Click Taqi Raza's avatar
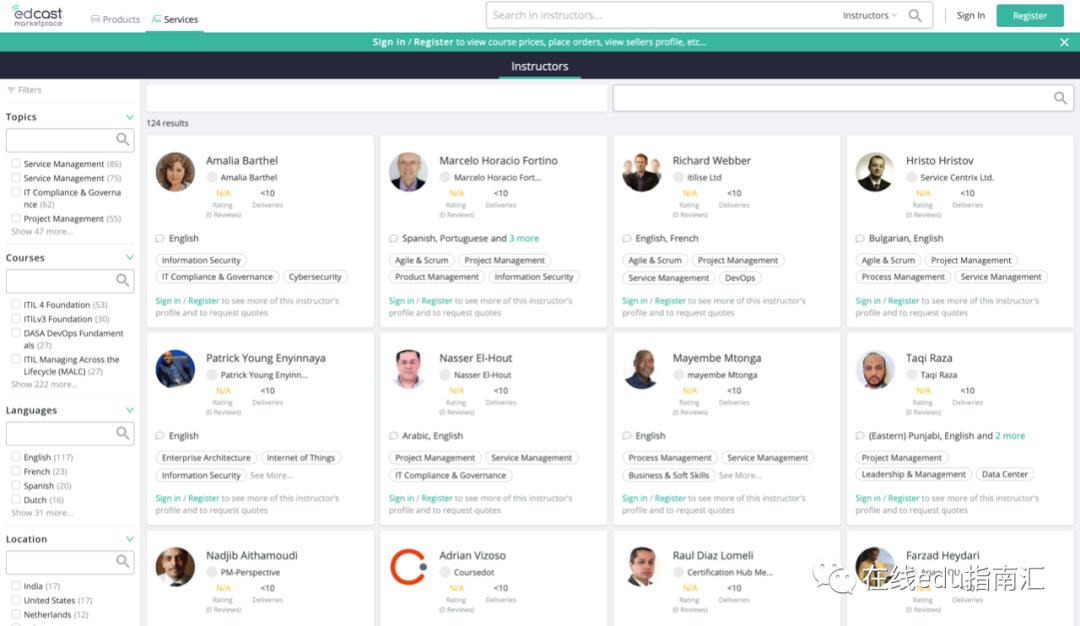 [875, 369]
